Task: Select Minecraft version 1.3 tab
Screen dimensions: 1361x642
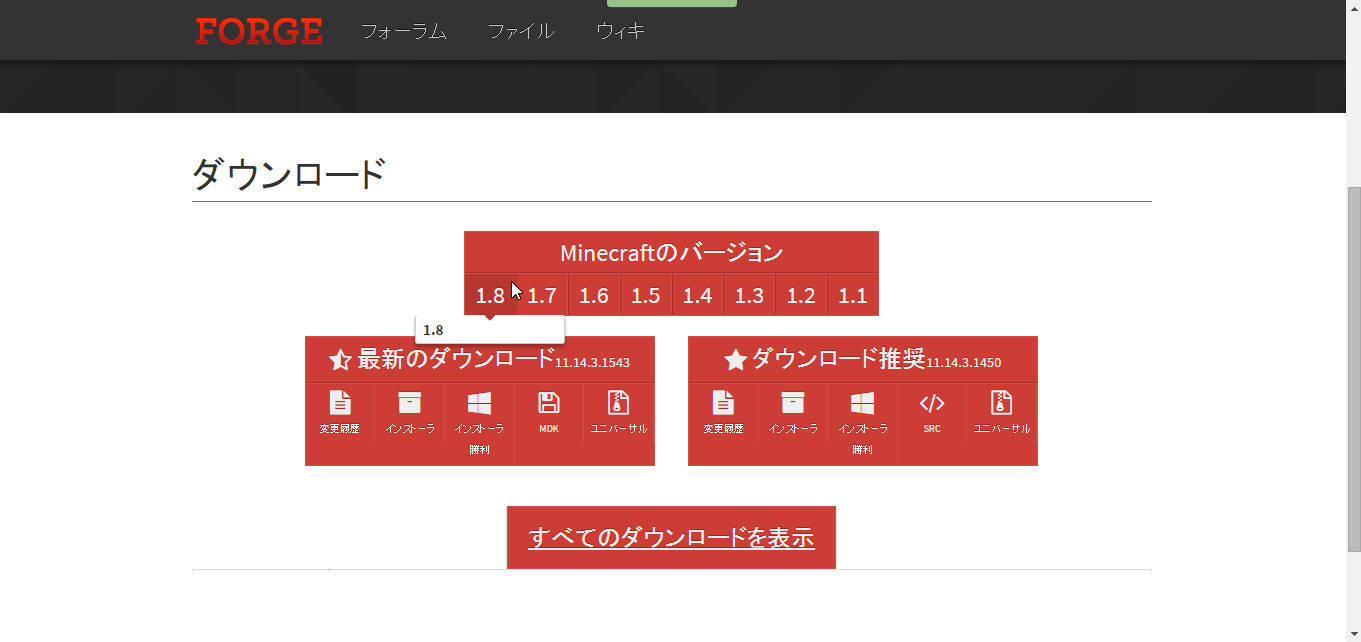Action: (x=749, y=295)
